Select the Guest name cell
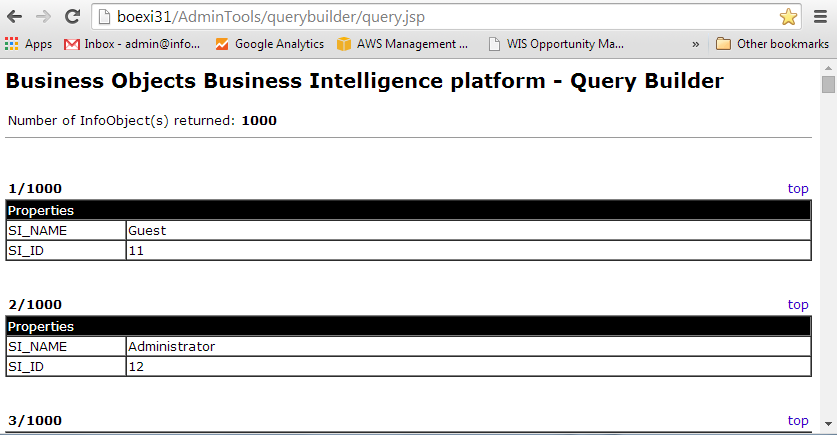 point(469,231)
